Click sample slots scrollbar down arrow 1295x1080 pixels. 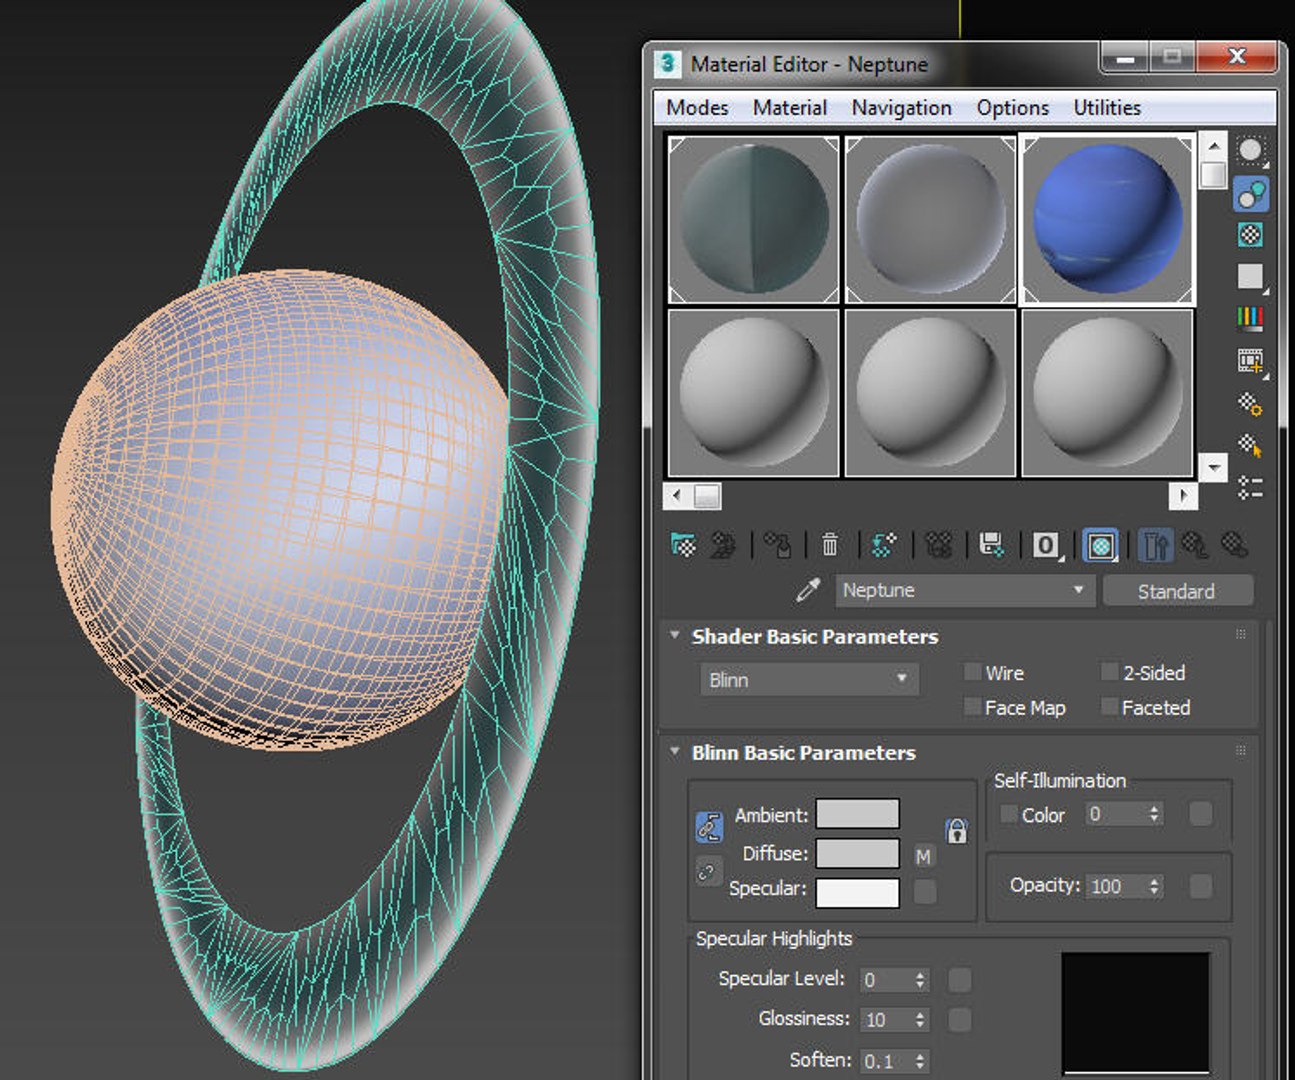(x=1213, y=467)
